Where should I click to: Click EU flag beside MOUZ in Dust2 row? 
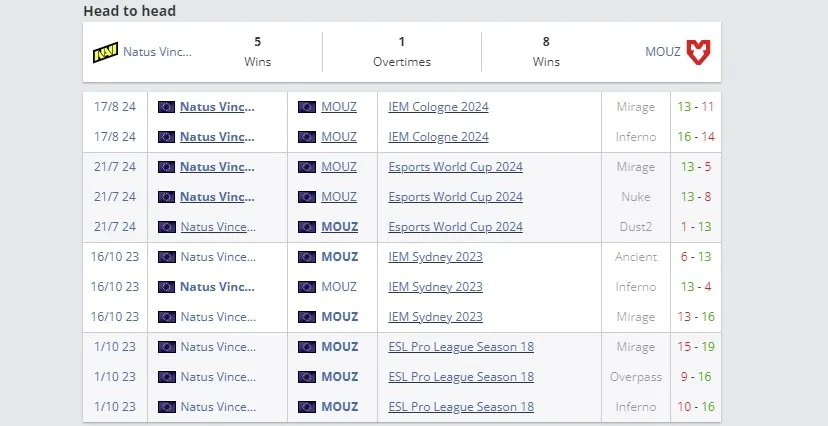(307, 227)
